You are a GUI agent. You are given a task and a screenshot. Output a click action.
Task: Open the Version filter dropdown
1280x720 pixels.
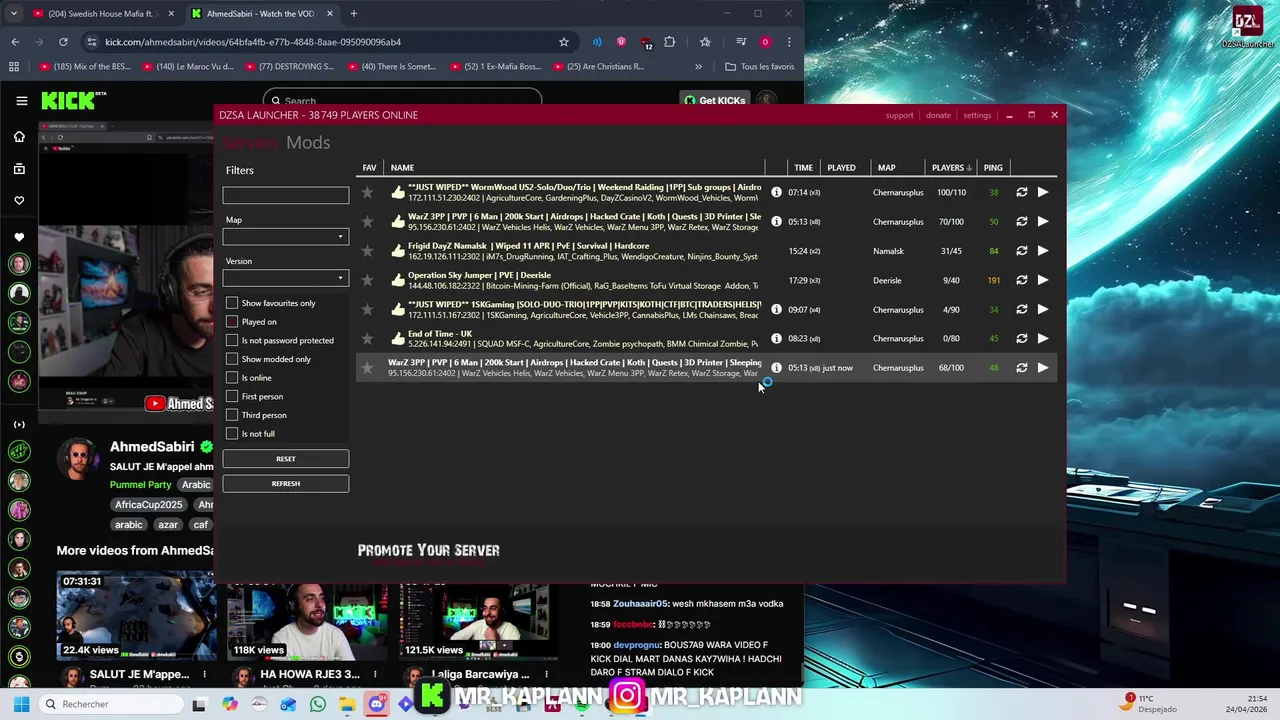click(x=285, y=278)
